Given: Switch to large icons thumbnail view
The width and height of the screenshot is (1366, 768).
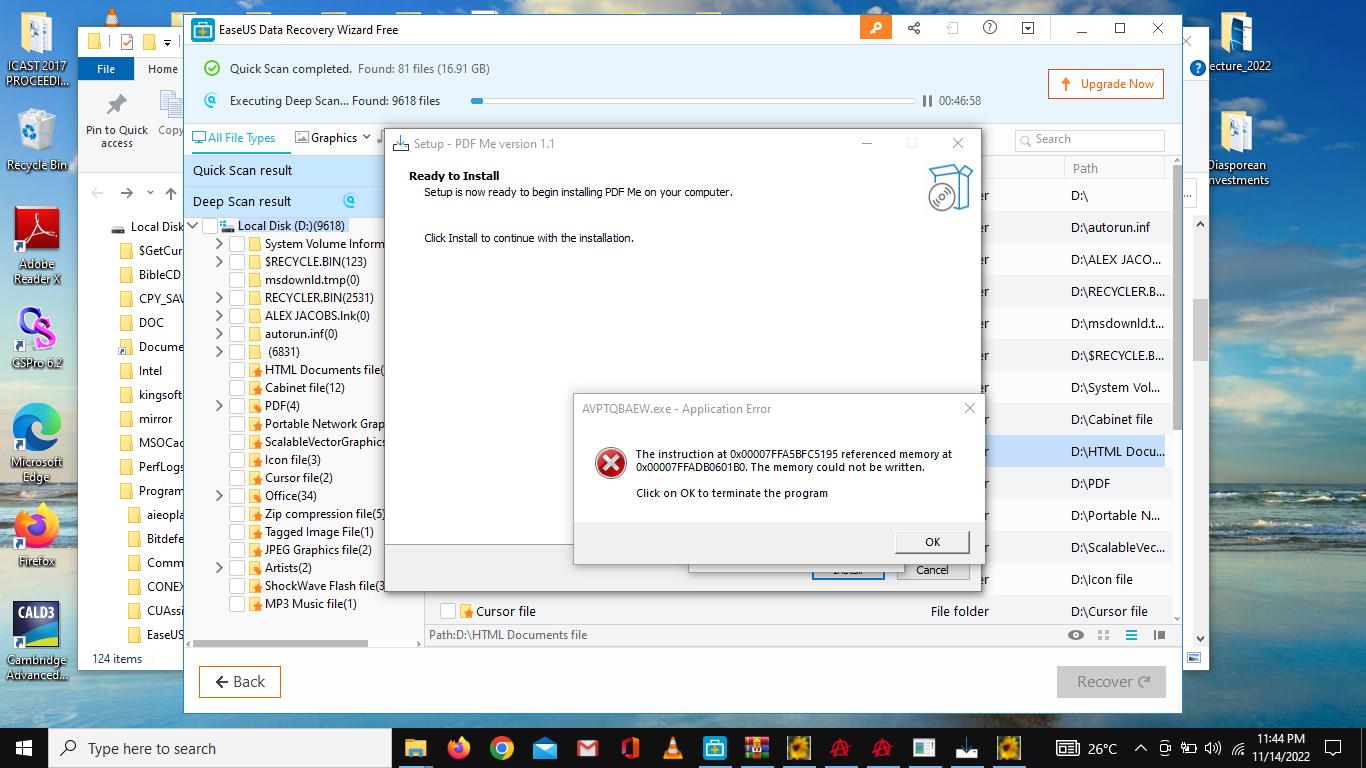Looking at the screenshot, I should click(1104, 635).
